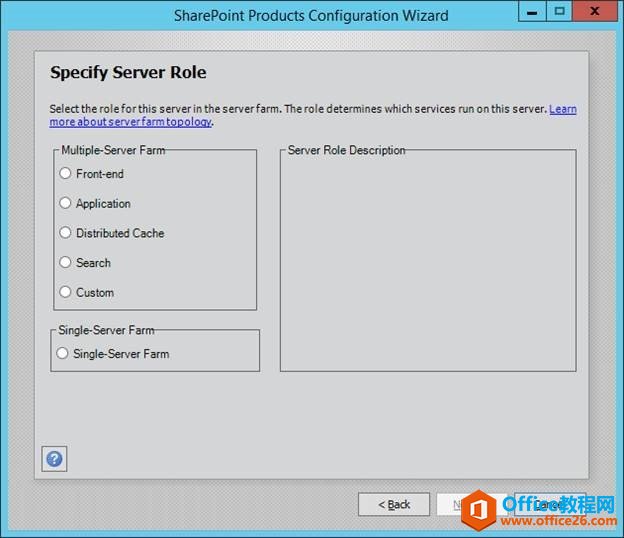
Task: Click the Server Role Description label
Action: (346, 150)
